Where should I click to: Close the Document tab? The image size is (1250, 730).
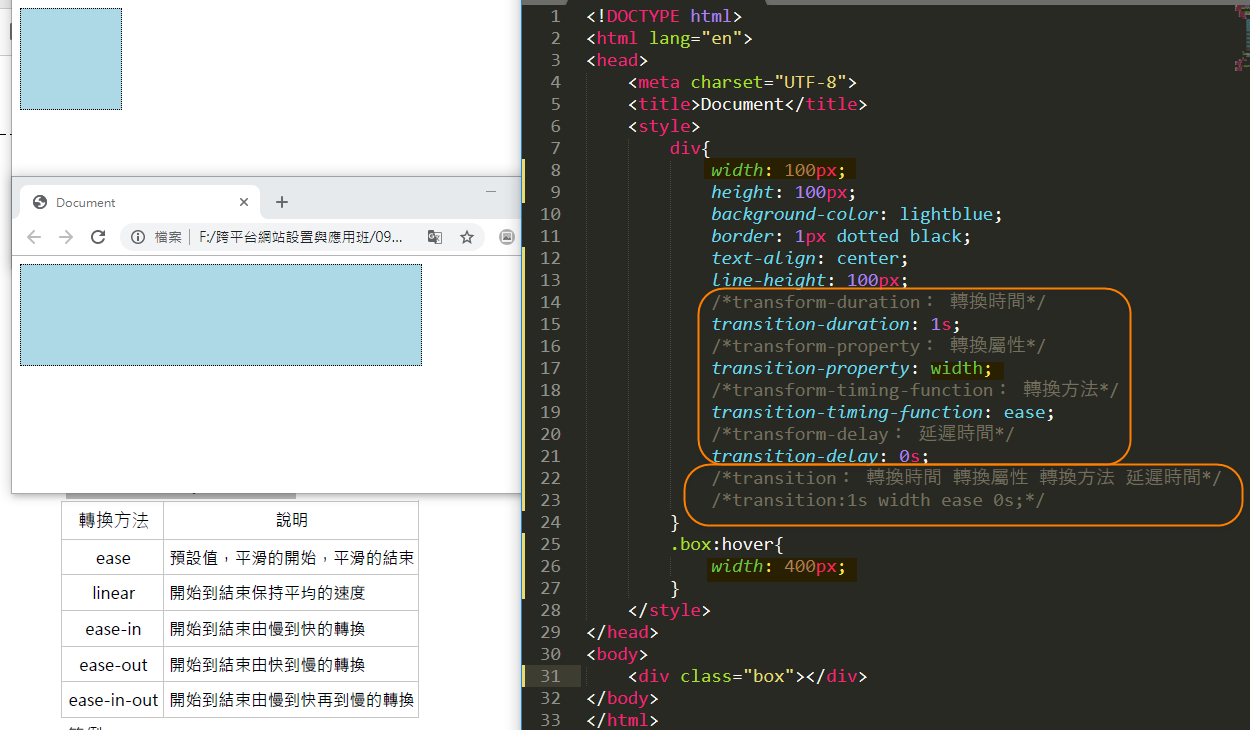[x=244, y=202]
